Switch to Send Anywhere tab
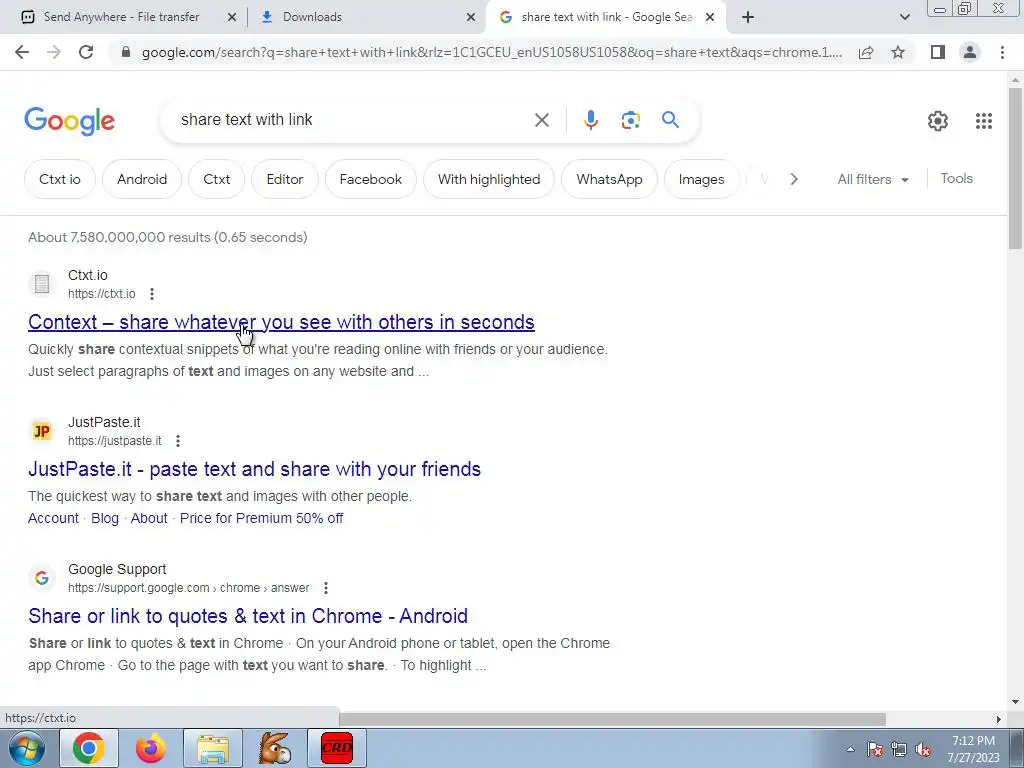 121,17
